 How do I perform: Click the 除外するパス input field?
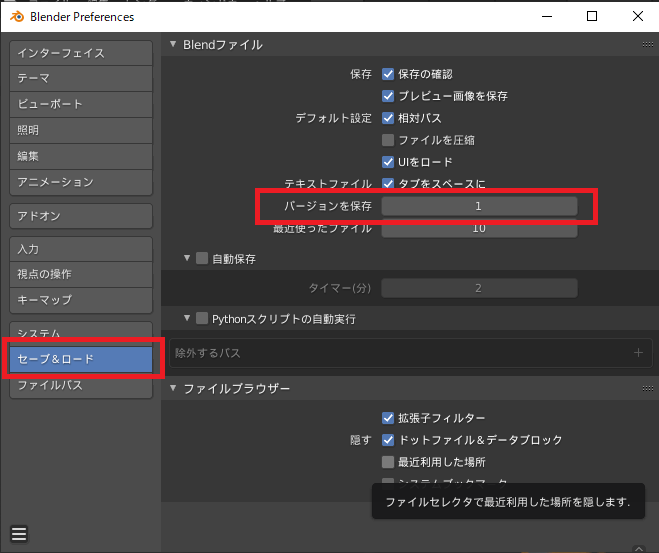(411, 353)
